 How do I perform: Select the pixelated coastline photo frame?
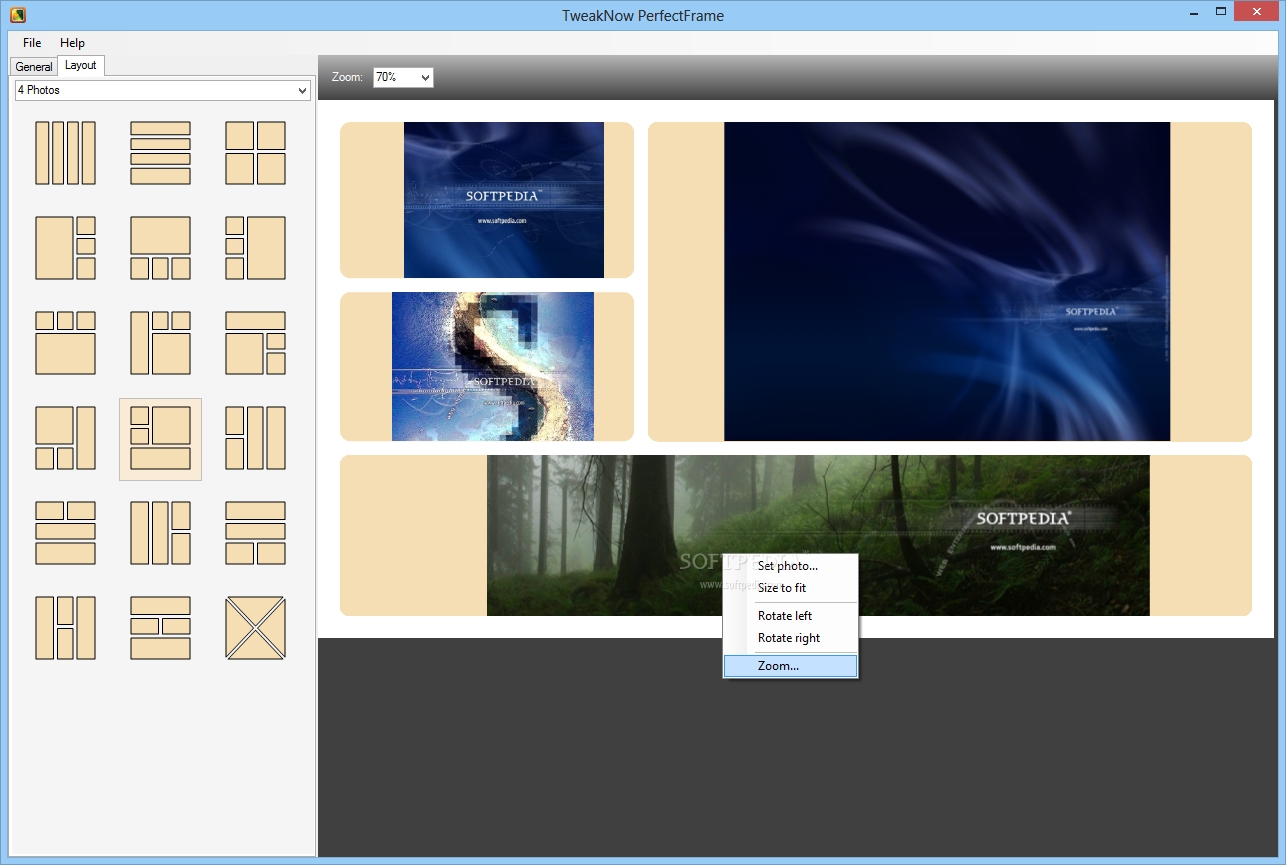(x=487, y=366)
